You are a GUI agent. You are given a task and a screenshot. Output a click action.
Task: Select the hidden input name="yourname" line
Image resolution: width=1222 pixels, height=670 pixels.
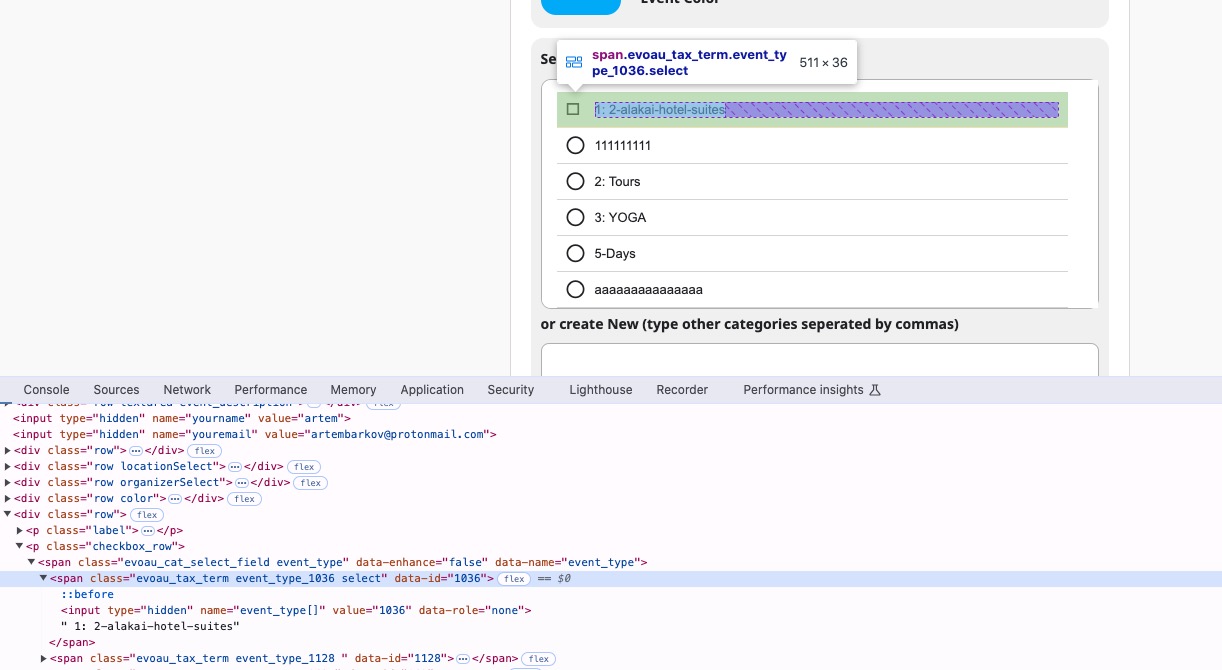(182, 418)
